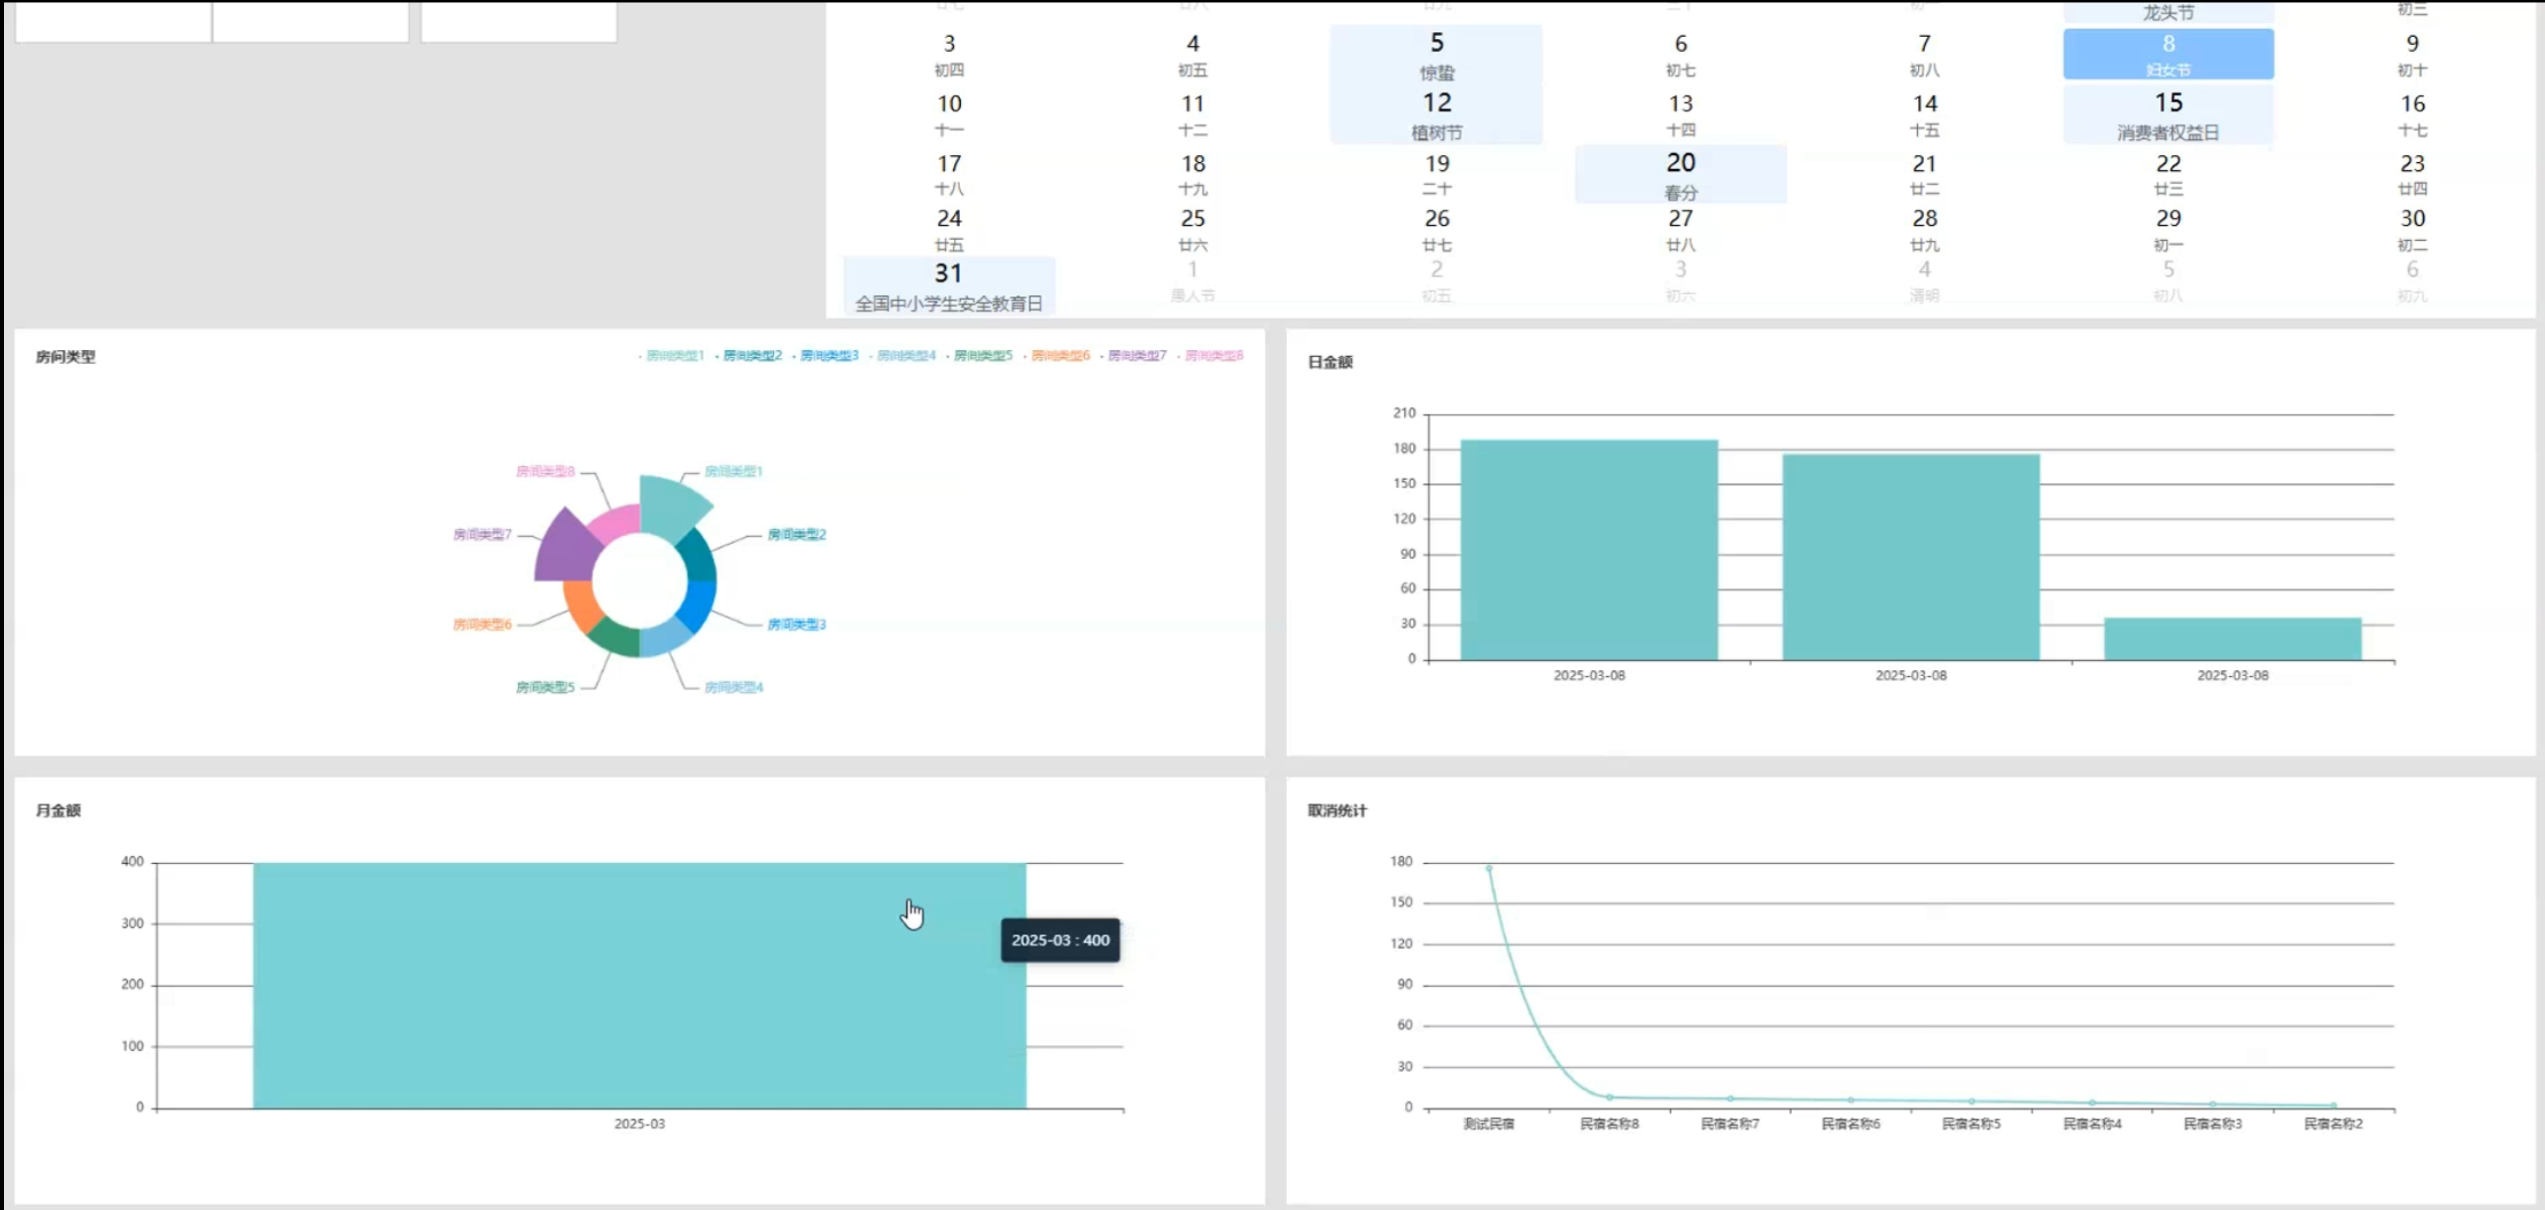Click March 5 惊蛰 date cell

[1436, 55]
